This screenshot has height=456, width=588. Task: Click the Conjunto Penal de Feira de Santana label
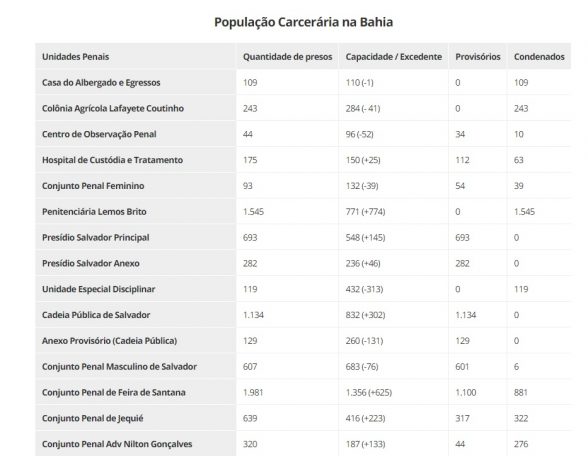click(x=114, y=393)
